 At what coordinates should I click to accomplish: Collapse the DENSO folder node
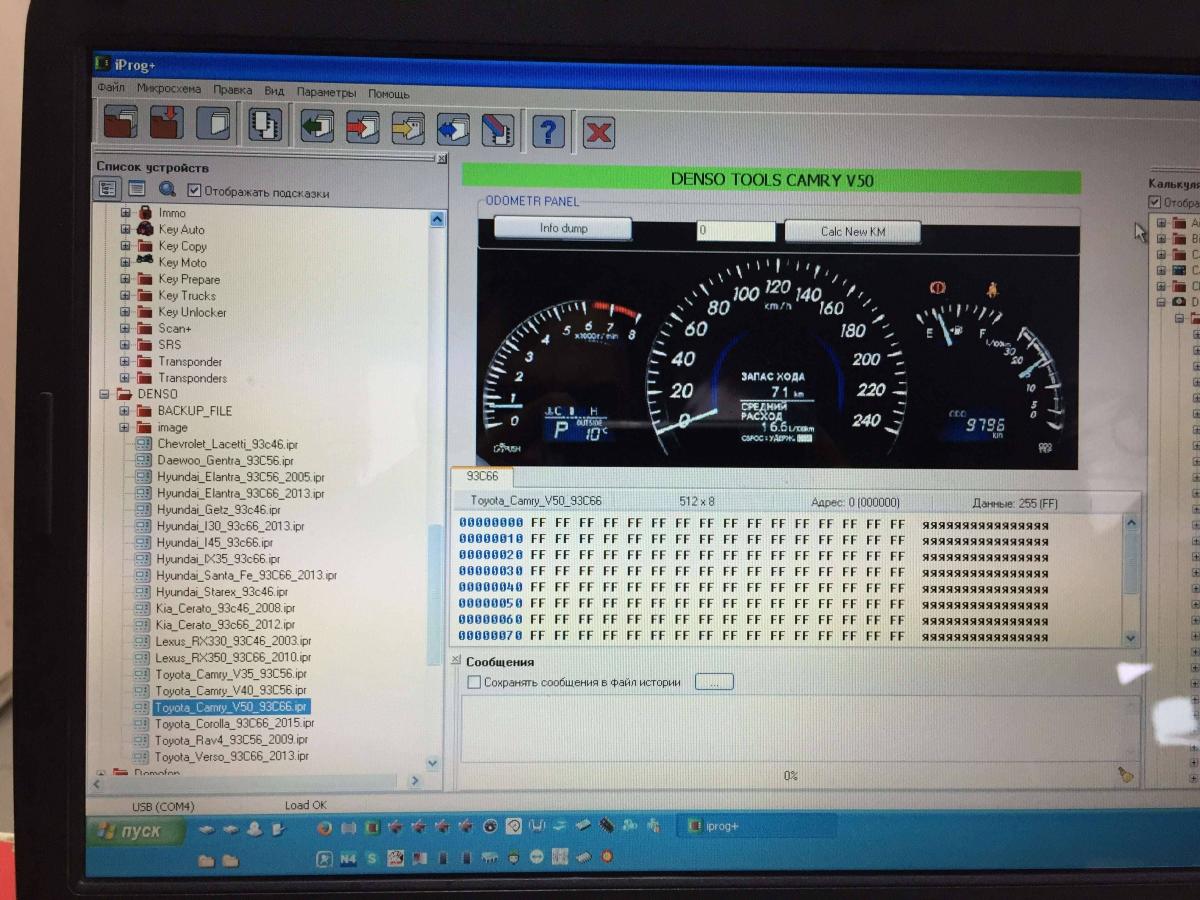point(103,394)
